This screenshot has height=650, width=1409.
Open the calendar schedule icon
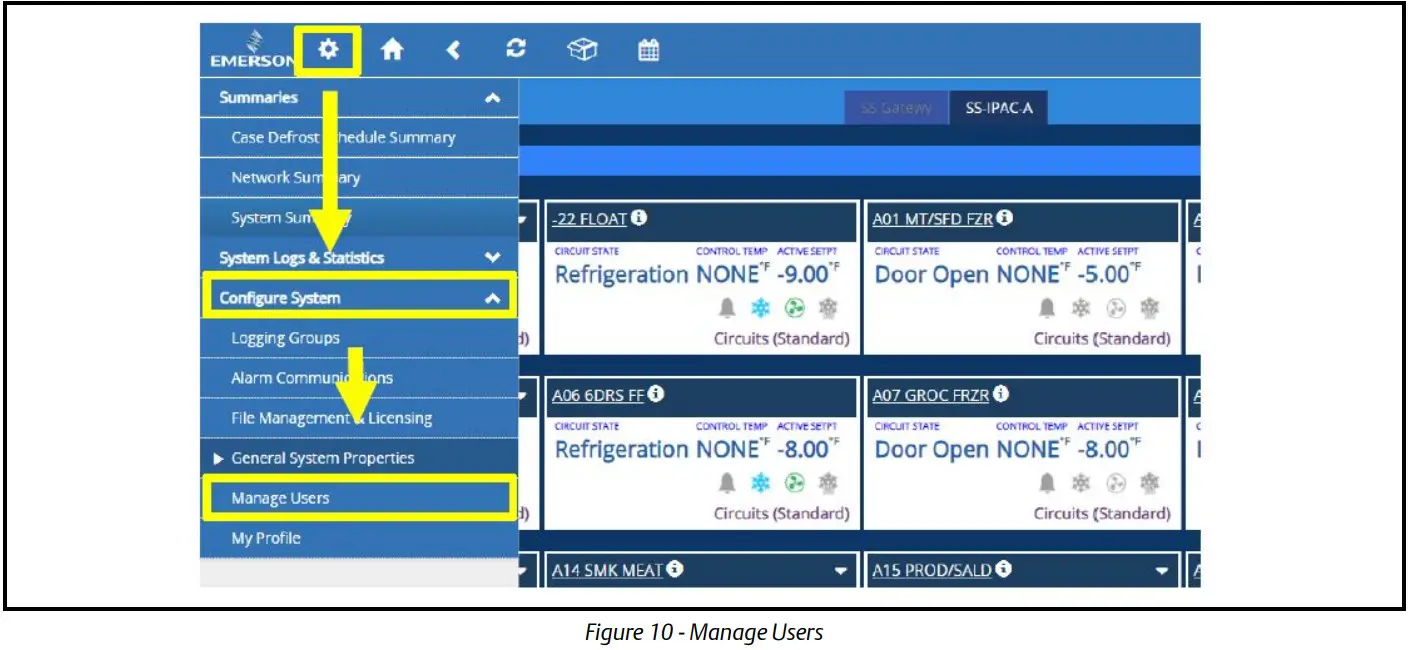[x=648, y=48]
